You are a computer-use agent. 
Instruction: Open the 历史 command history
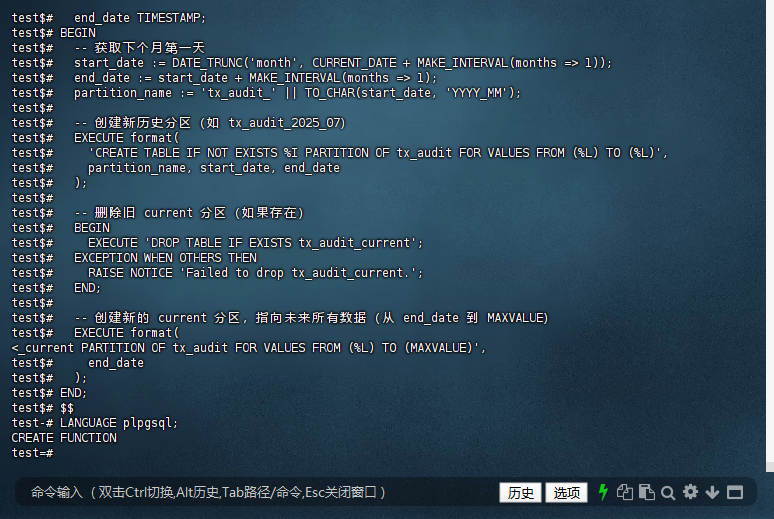pyautogui.click(x=520, y=492)
